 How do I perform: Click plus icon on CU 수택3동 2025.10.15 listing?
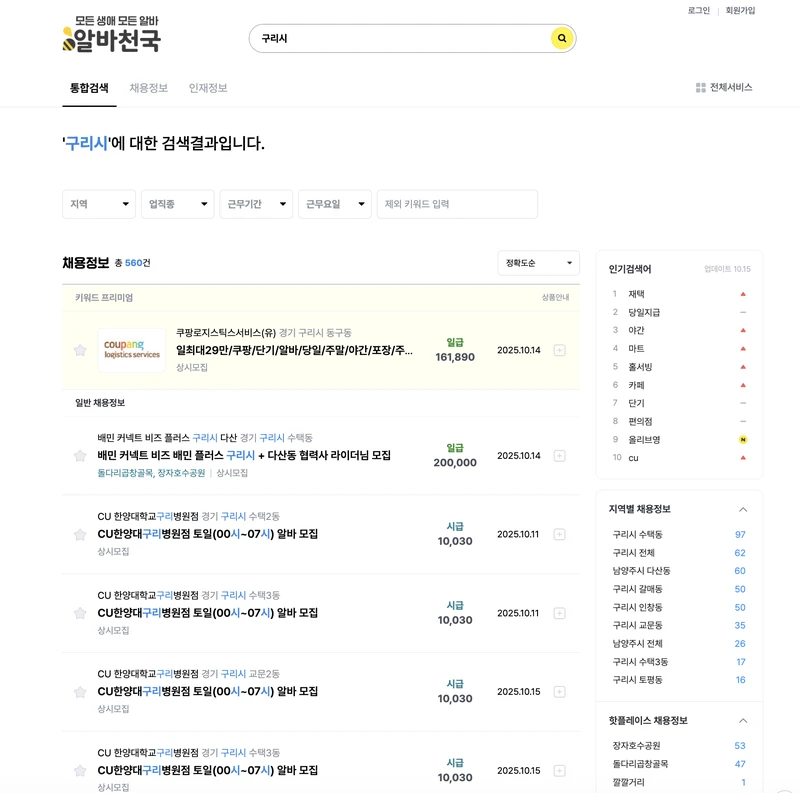click(560, 771)
